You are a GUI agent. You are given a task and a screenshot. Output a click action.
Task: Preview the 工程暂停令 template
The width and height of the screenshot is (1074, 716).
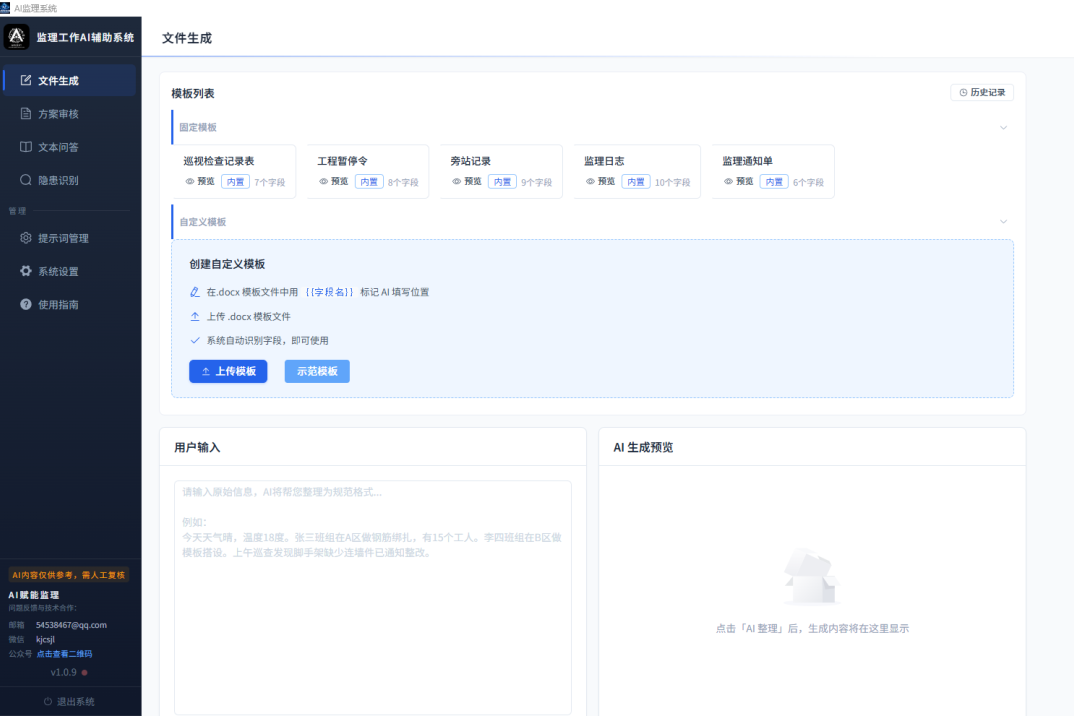pyautogui.click(x=334, y=182)
